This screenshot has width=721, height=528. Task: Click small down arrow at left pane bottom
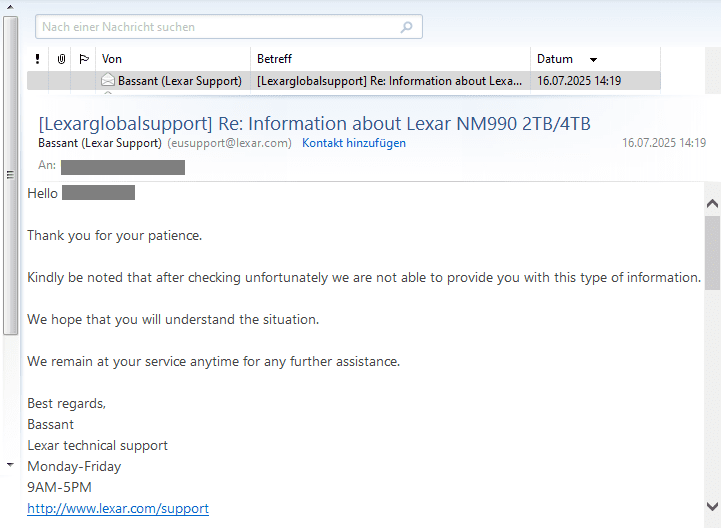[10, 465]
